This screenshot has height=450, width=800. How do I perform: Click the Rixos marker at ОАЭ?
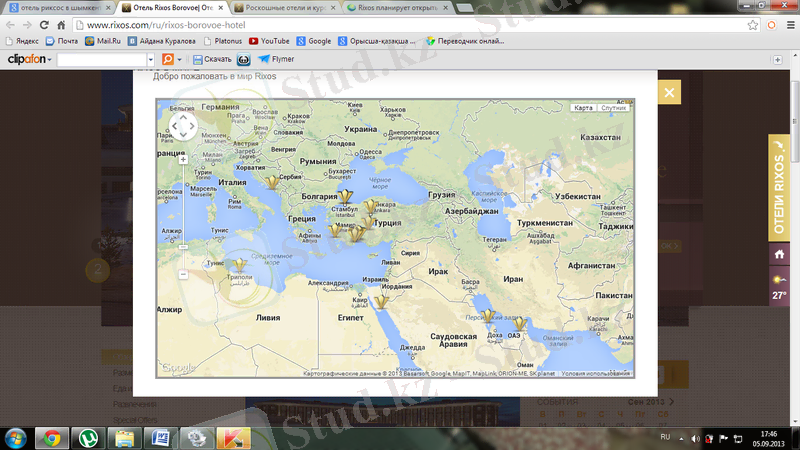(x=519, y=323)
